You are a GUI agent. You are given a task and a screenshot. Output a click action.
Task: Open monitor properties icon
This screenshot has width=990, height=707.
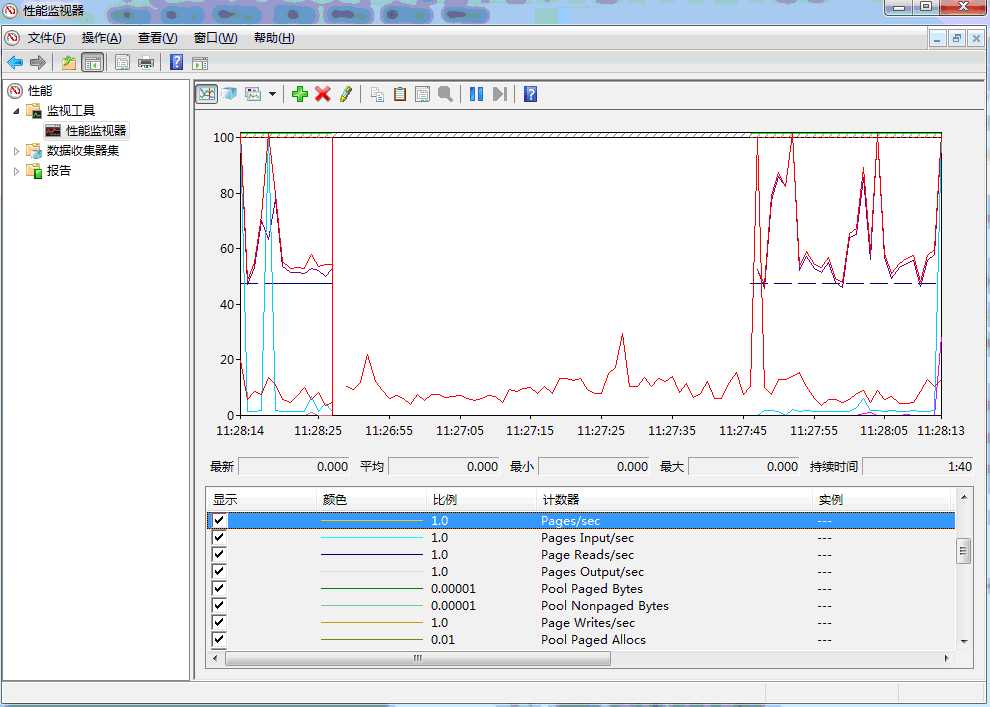pyautogui.click(x=422, y=95)
